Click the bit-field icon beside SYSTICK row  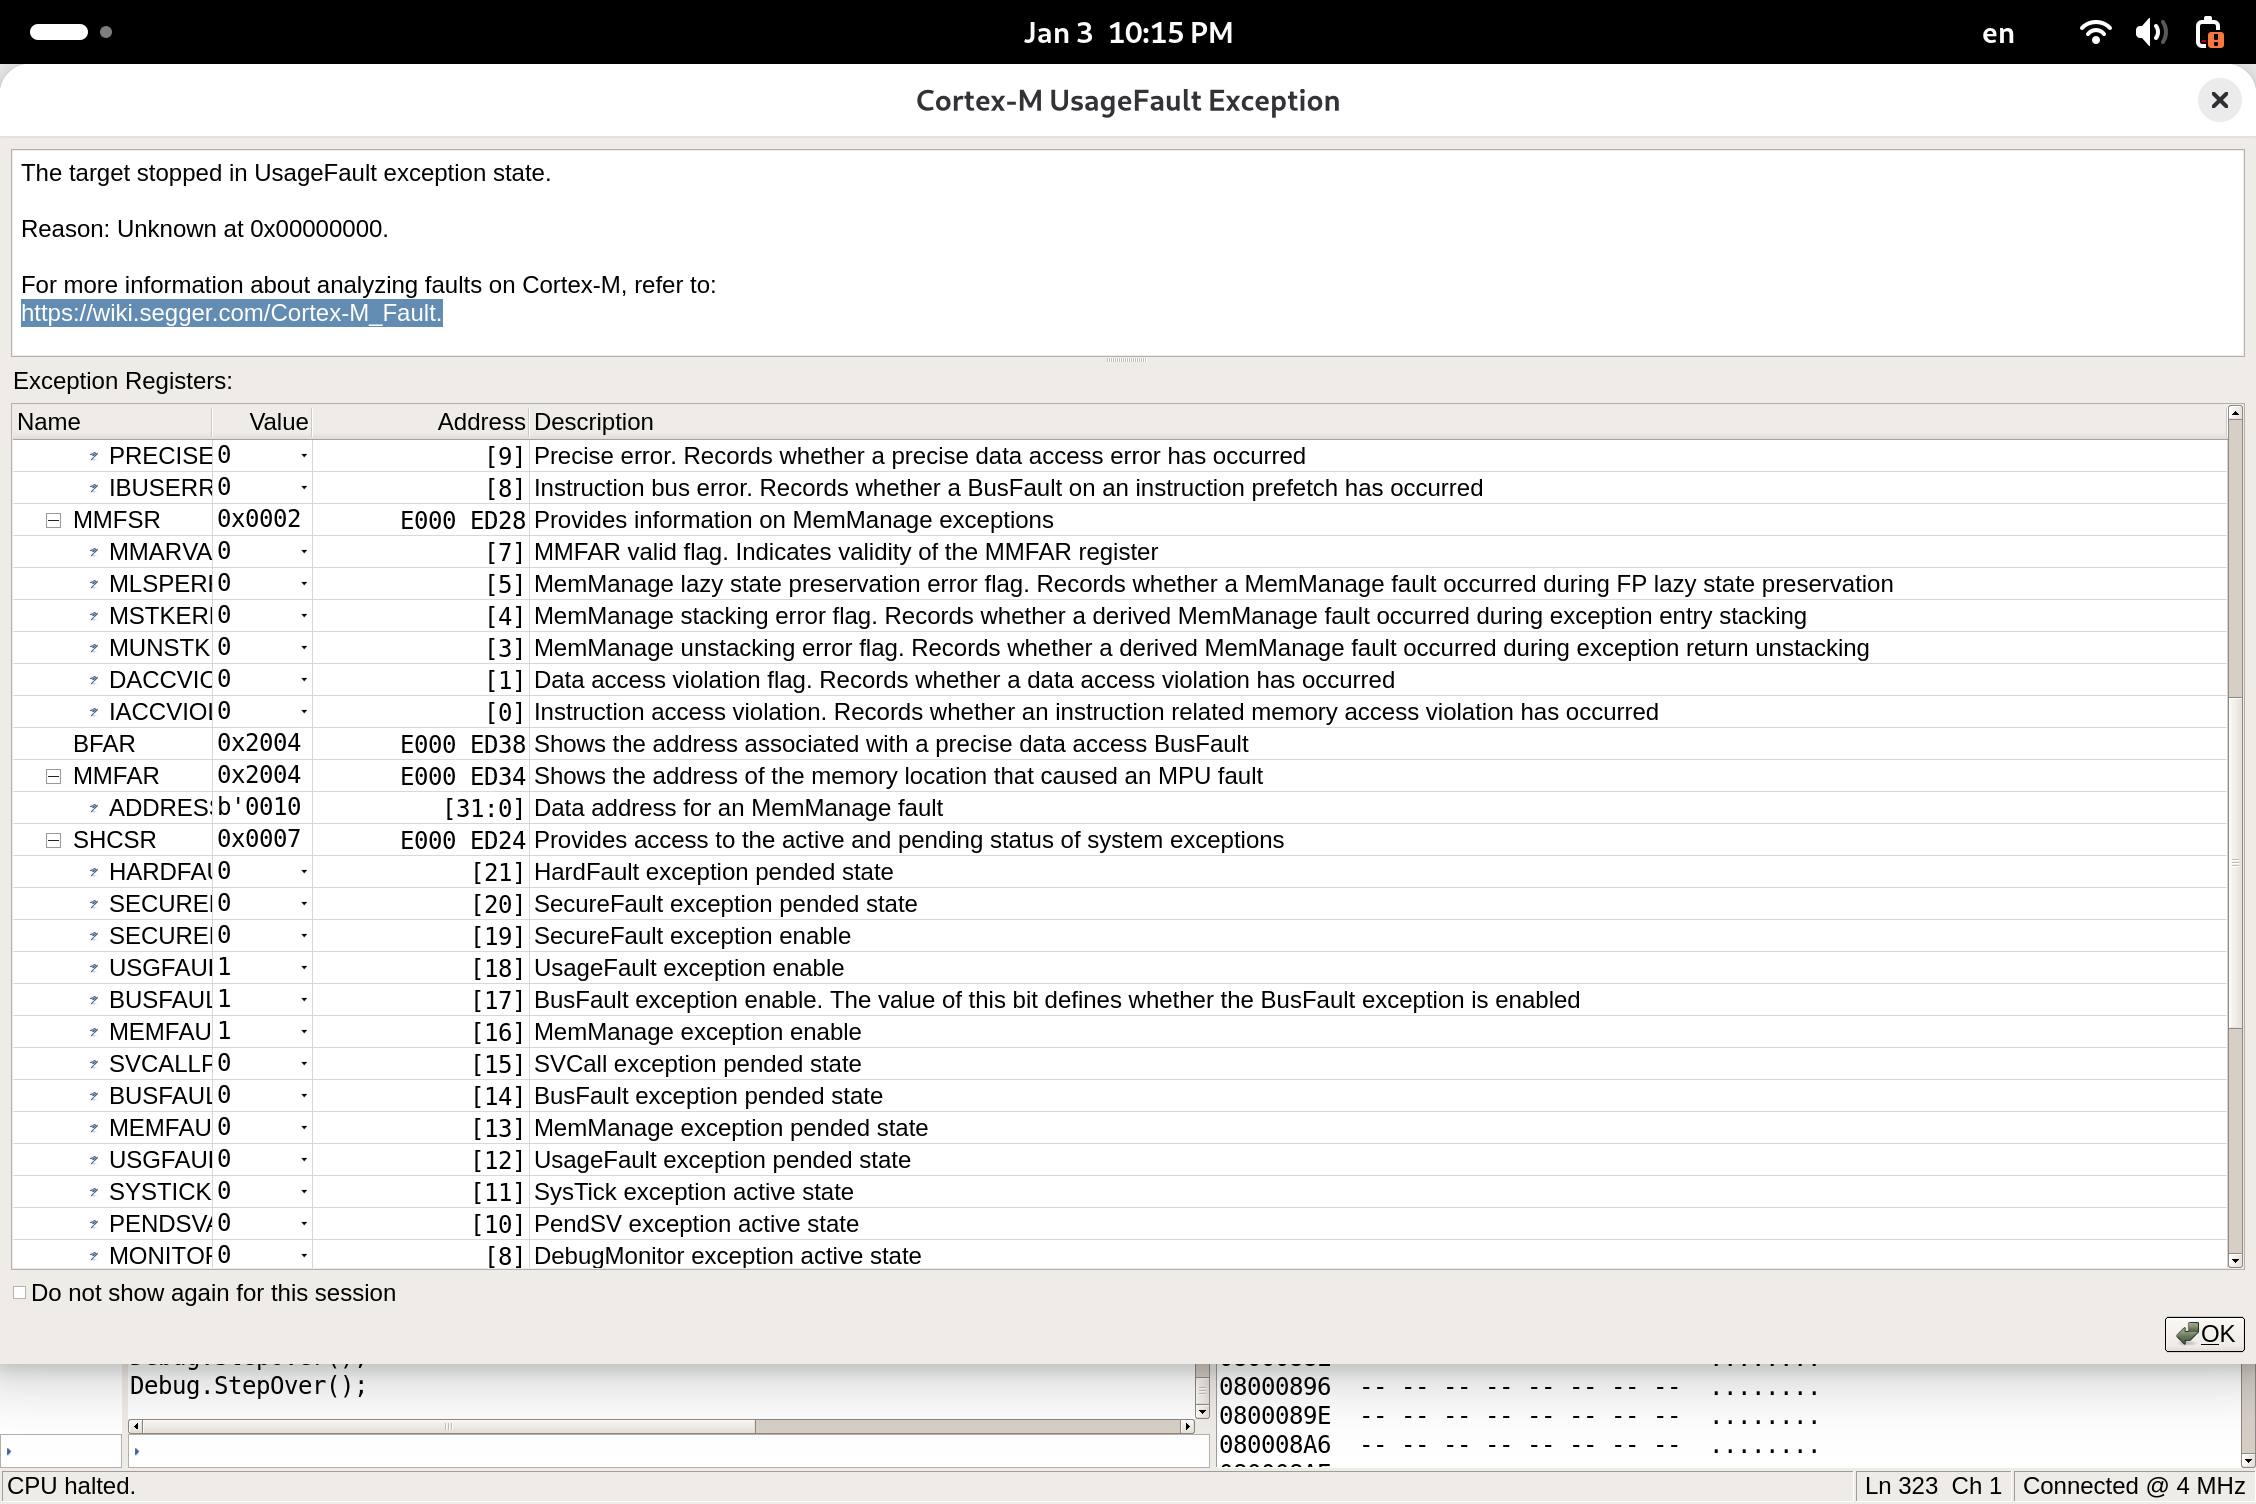tap(93, 1192)
